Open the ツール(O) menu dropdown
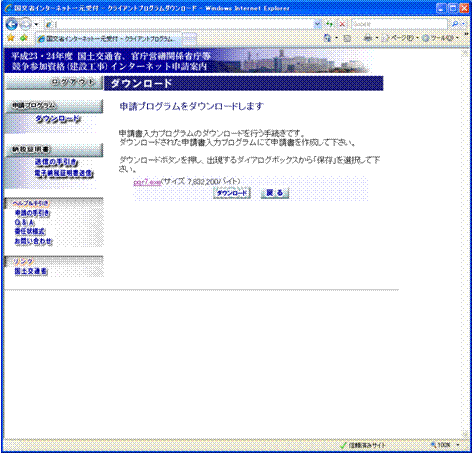 point(441,38)
